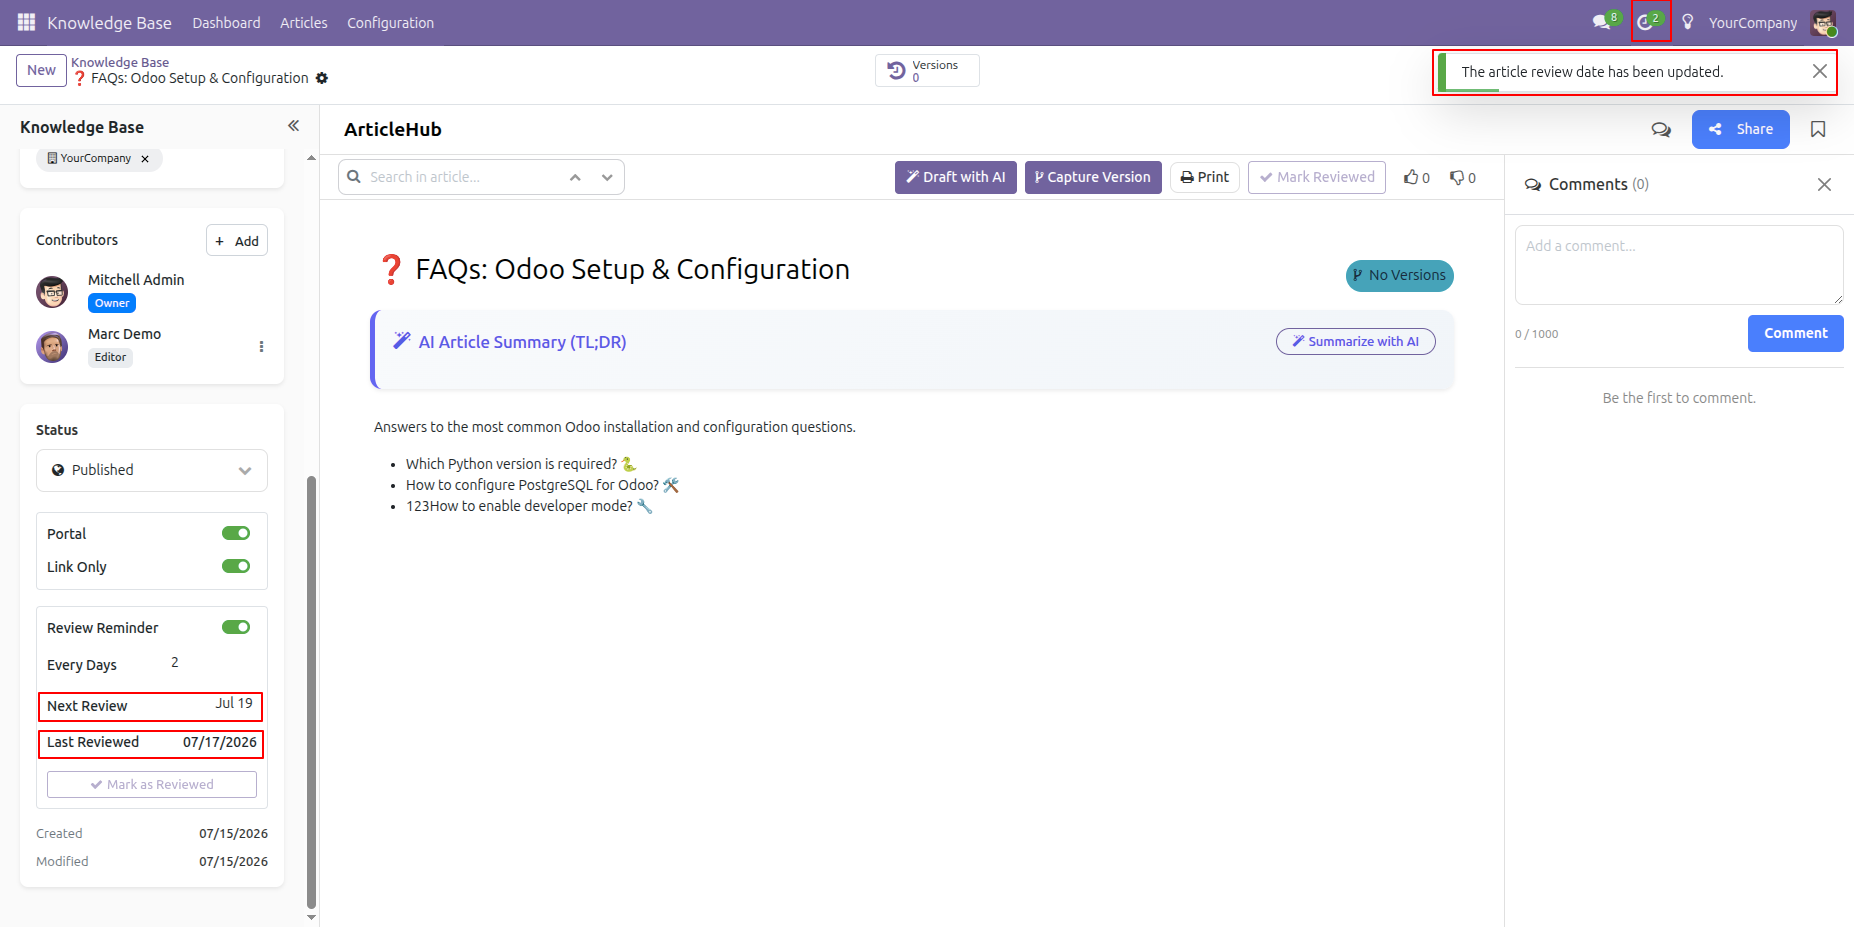Jump to previous search match arrow
This screenshot has width=1854, height=927.
575,177
